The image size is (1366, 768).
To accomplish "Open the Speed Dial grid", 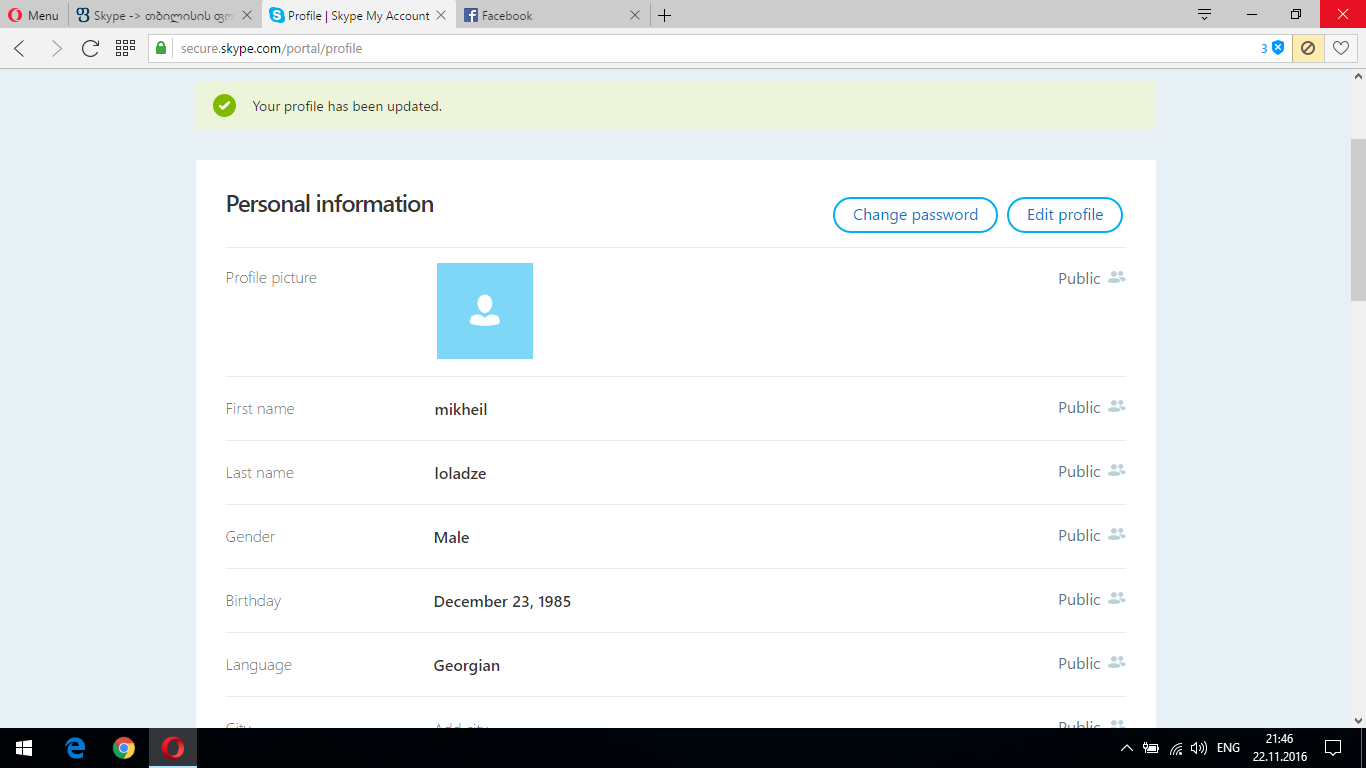I will point(125,48).
